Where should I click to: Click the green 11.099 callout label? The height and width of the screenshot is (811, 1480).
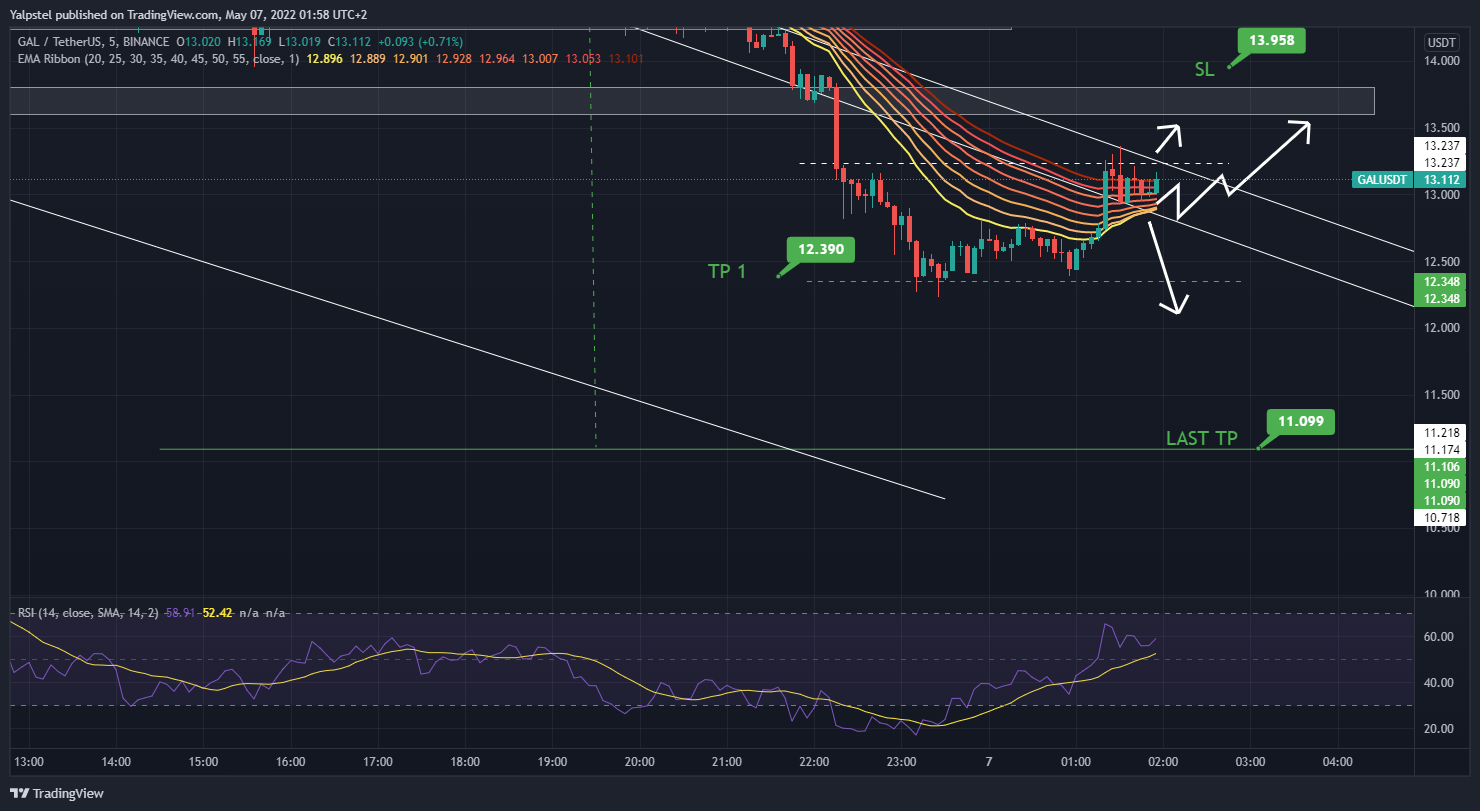pos(1300,422)
